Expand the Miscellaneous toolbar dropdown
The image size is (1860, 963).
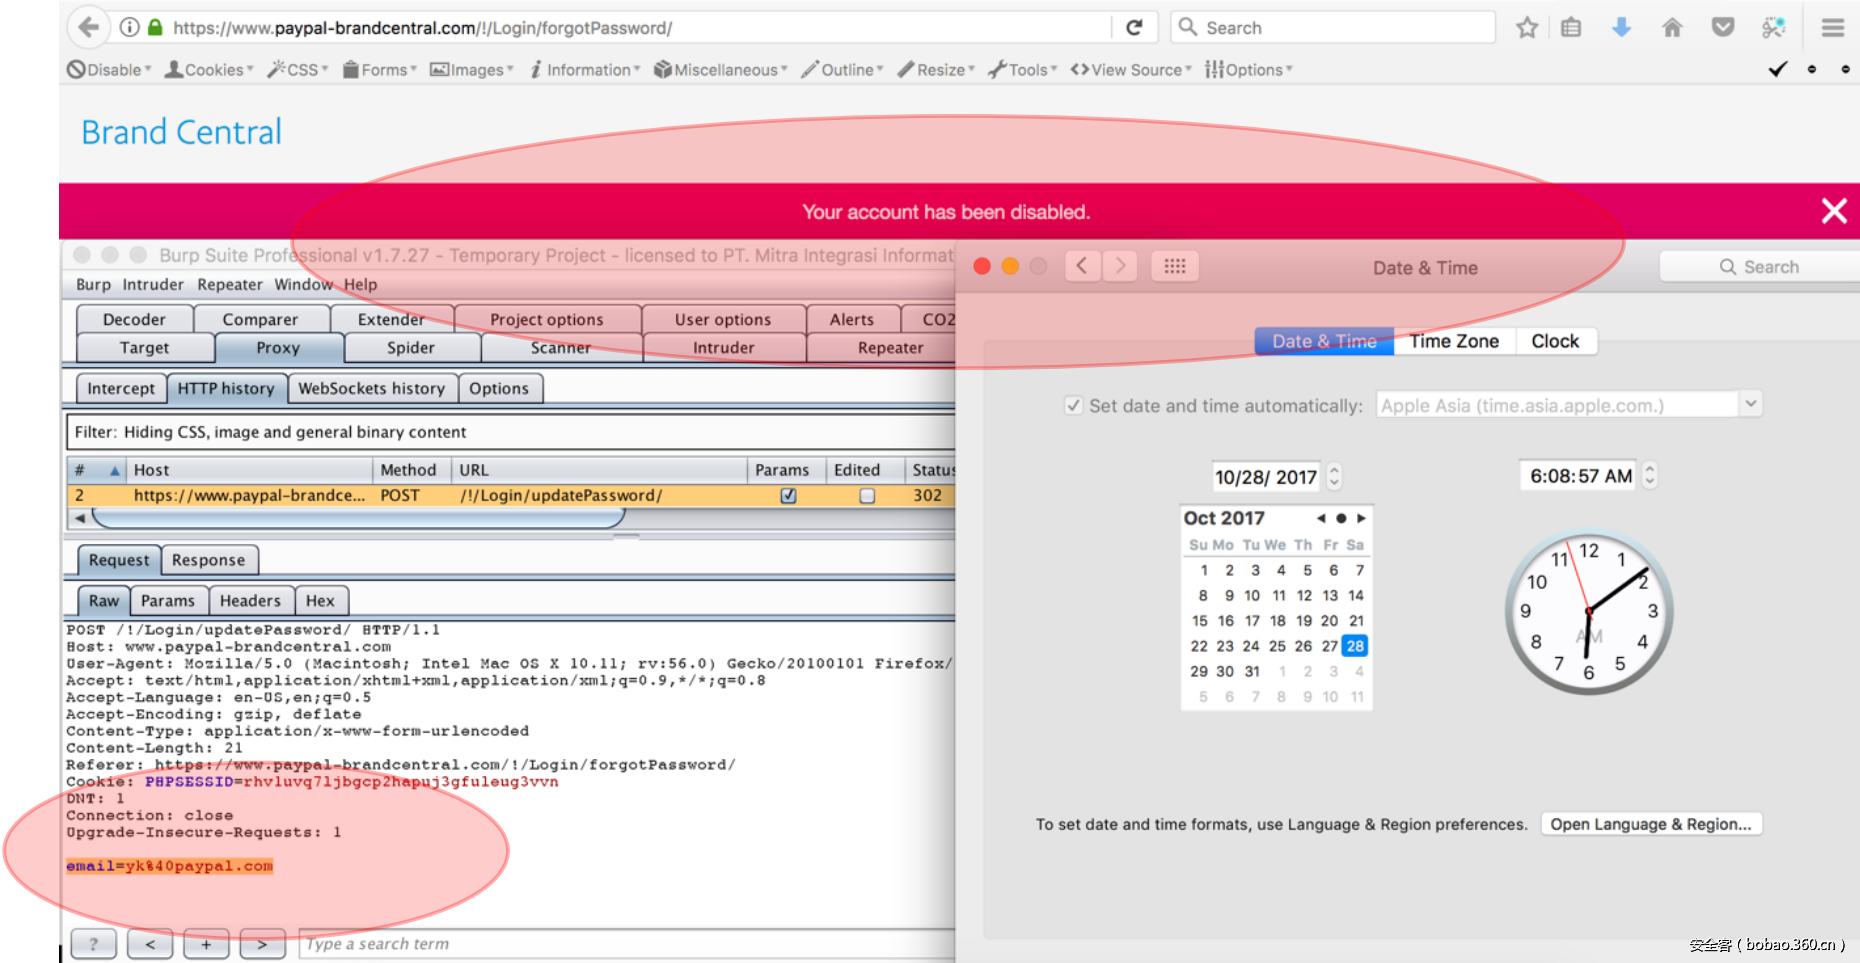pyautogui.click(x=721, y=70)
